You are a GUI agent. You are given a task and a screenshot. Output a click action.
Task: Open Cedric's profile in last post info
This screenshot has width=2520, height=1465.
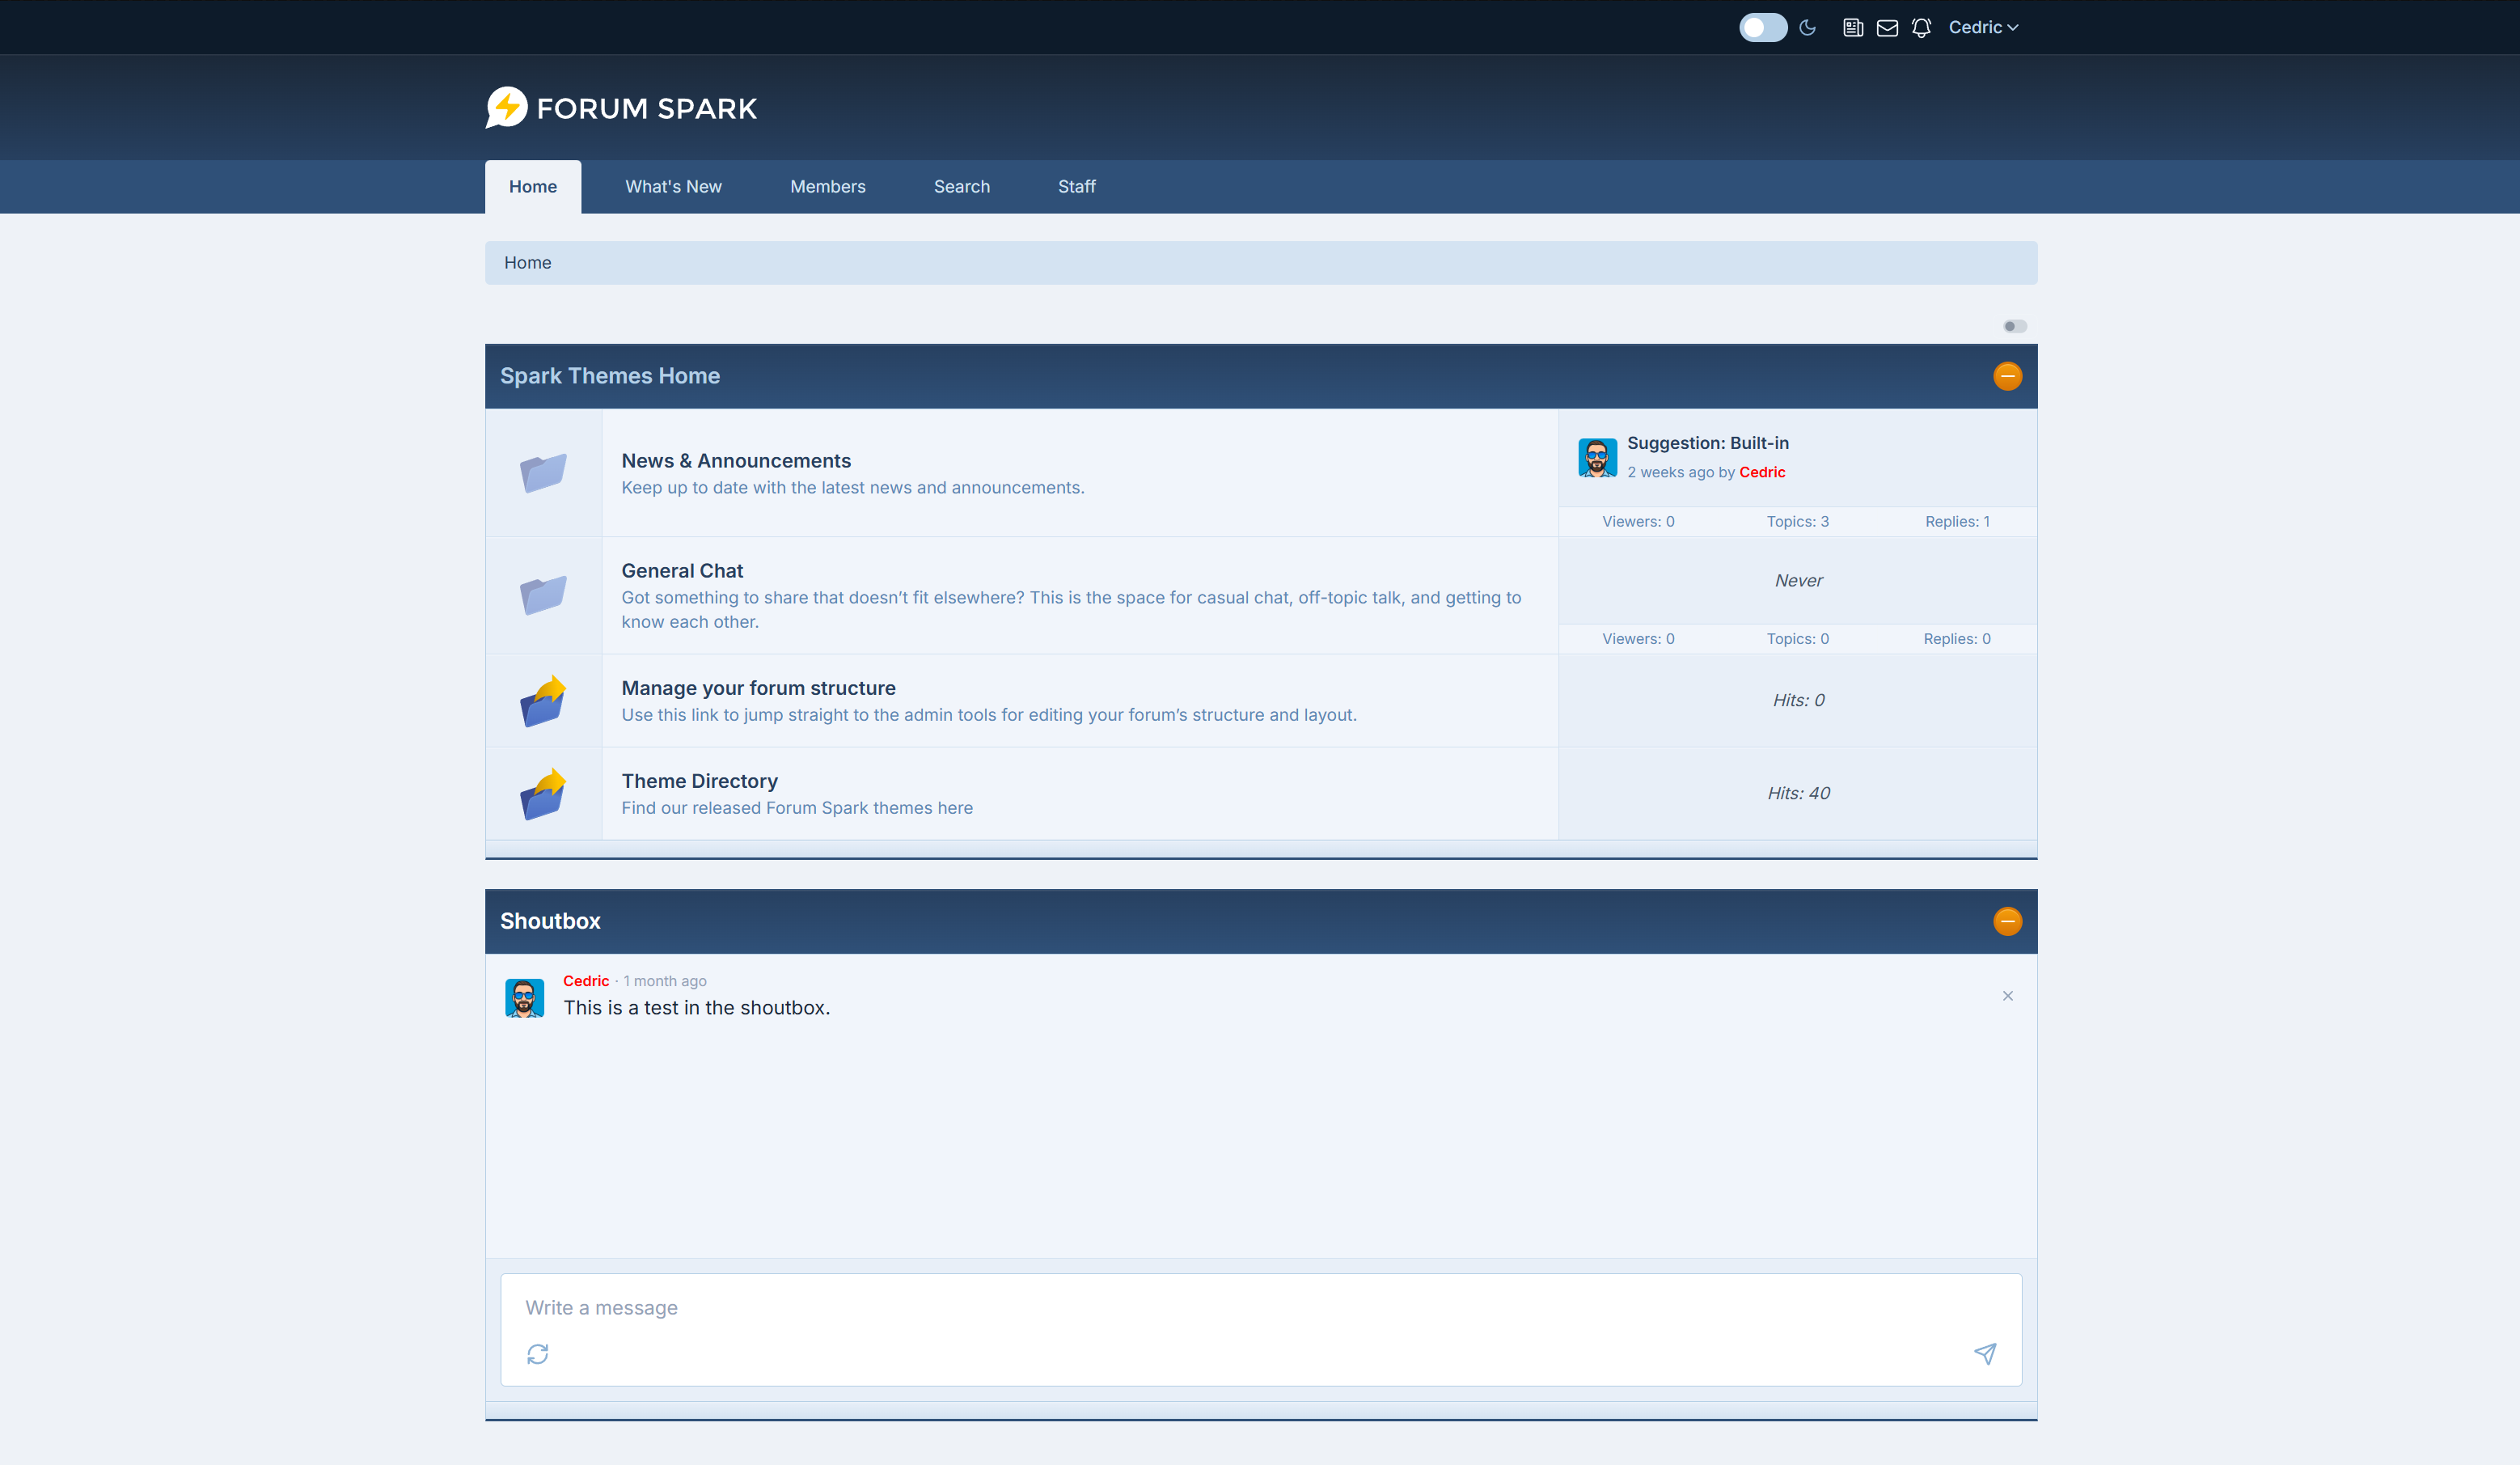click(1762, 472)
